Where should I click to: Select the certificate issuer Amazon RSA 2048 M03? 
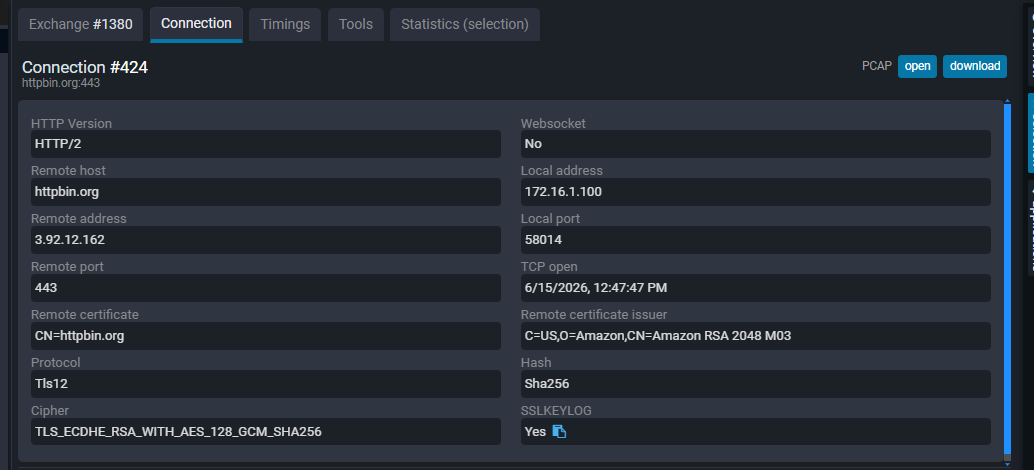[756, 336]
